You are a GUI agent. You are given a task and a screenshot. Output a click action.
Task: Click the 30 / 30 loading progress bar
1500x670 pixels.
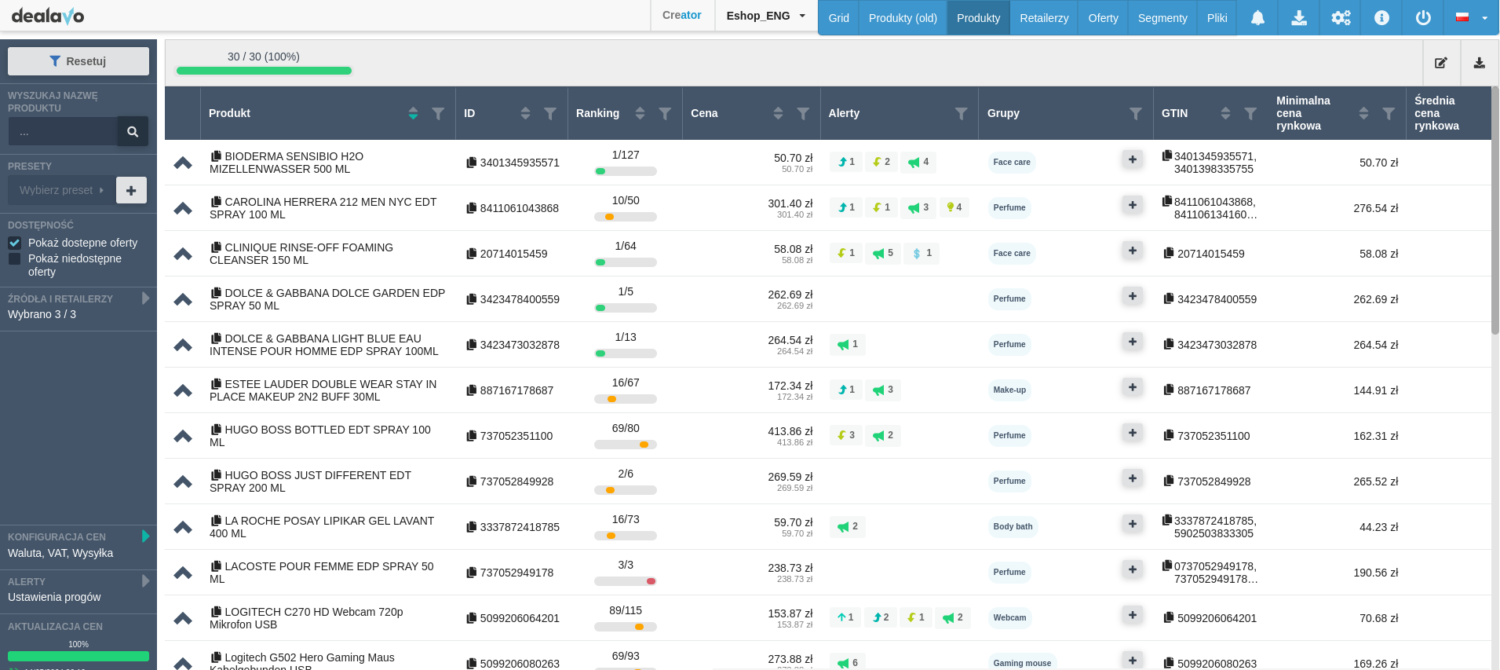pyautogui.click(x=264, y=71)
